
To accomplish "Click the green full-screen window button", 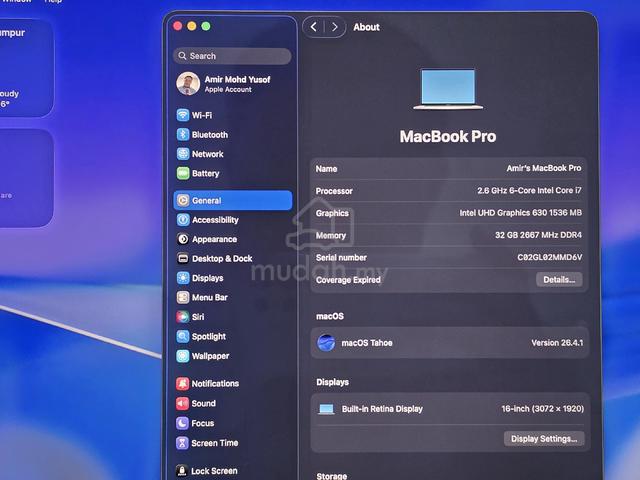I will pos(206,26).
